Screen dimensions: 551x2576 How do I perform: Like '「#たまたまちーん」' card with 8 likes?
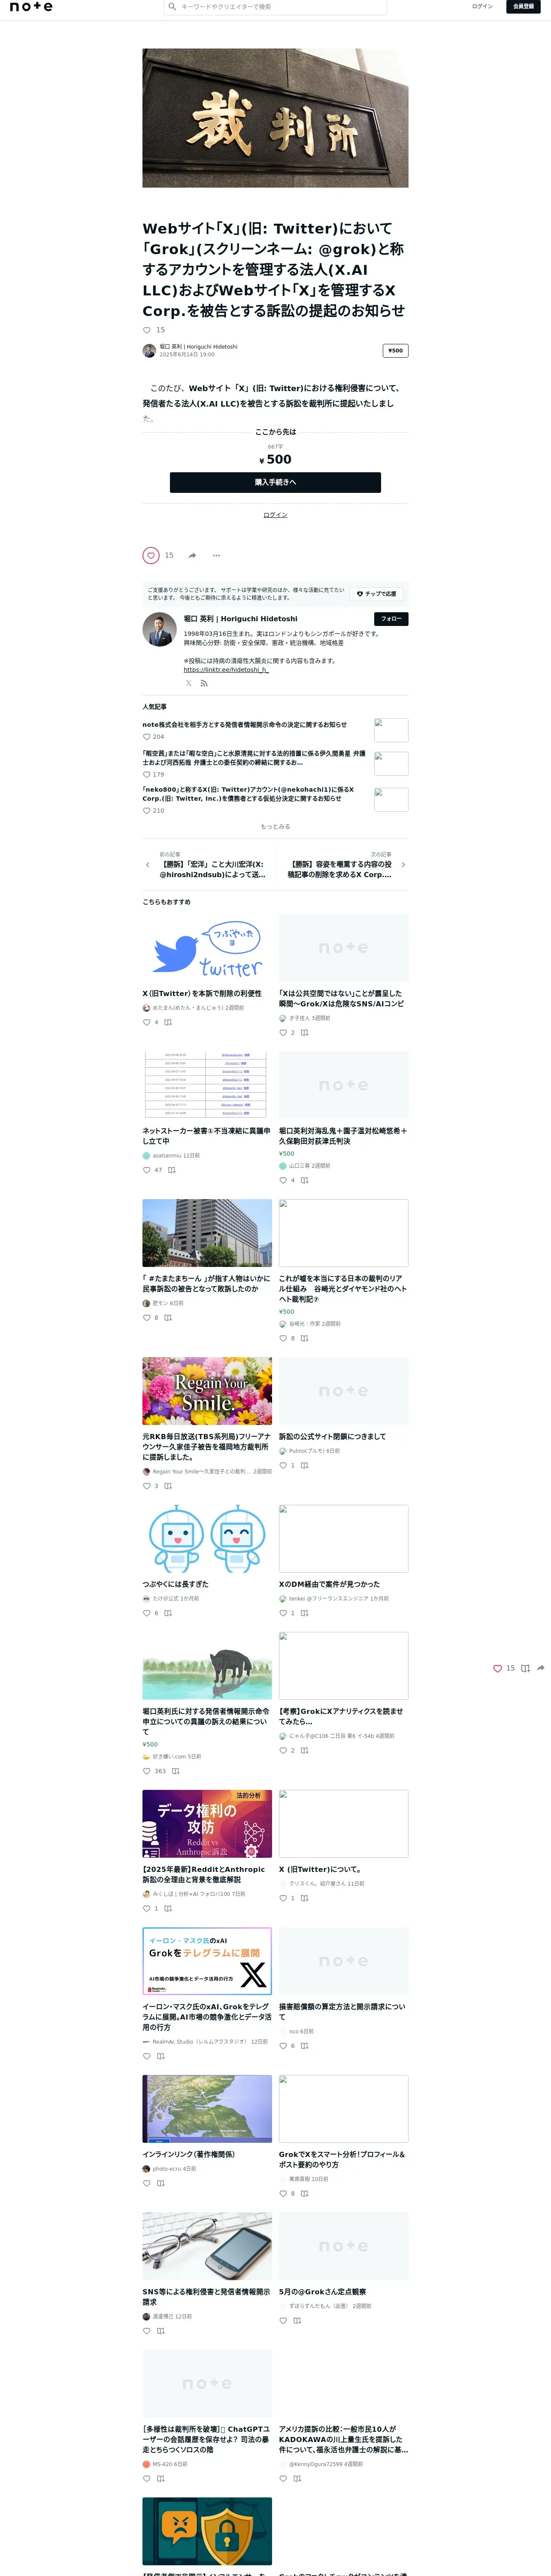147,1318
